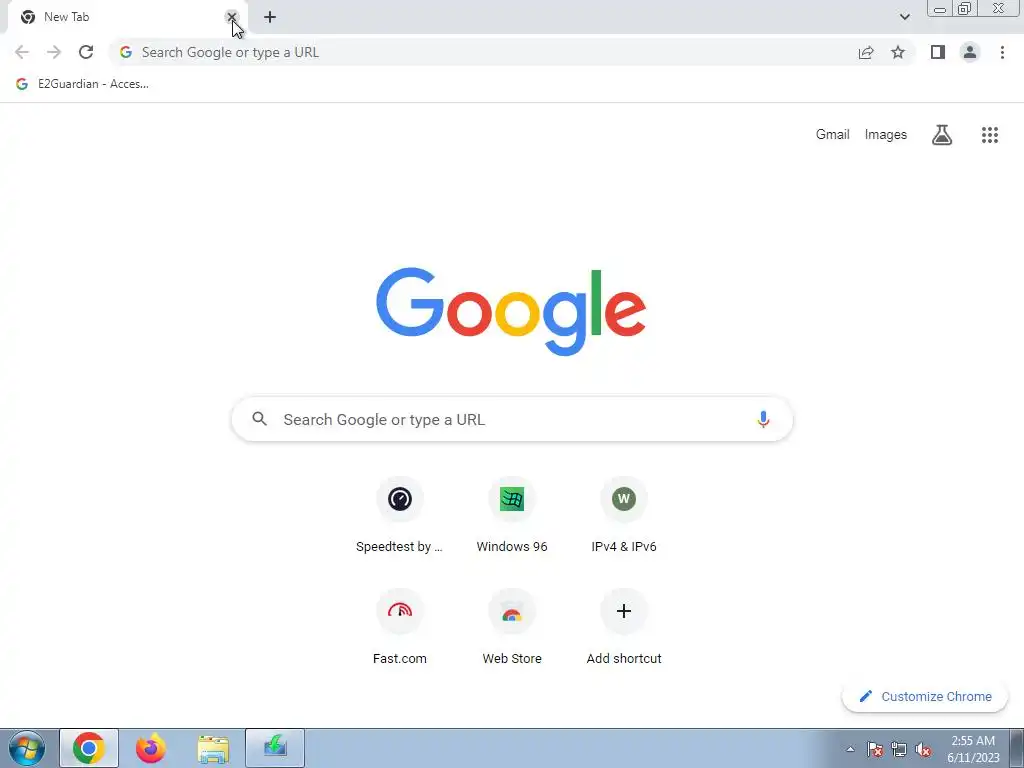This screenshot has height=768, width=1024.
Task: Reload the current page
Action: coord(86,52)
